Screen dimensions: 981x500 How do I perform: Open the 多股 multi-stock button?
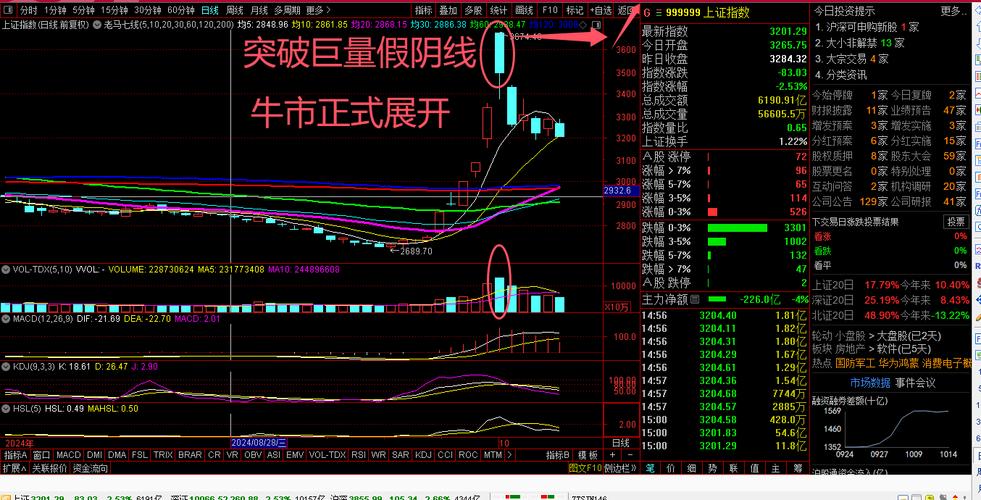click(473, 10)
